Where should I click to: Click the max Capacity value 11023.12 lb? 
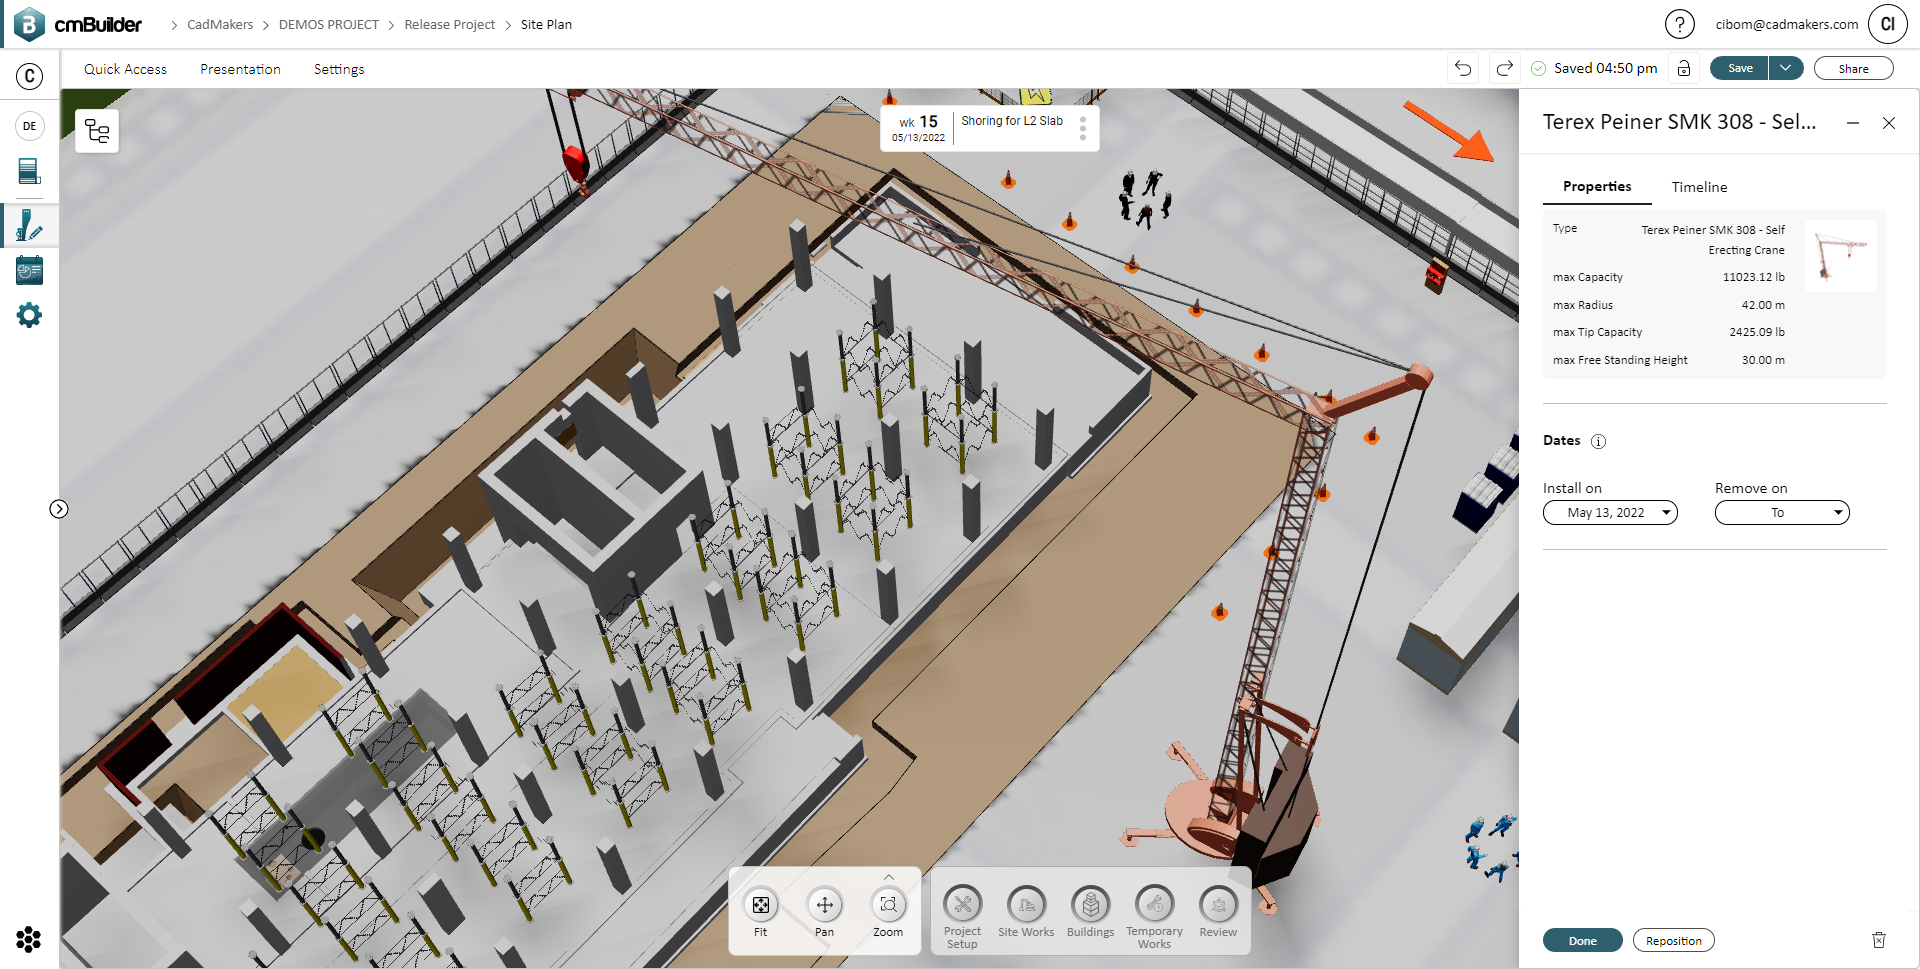coord(1753,277)
